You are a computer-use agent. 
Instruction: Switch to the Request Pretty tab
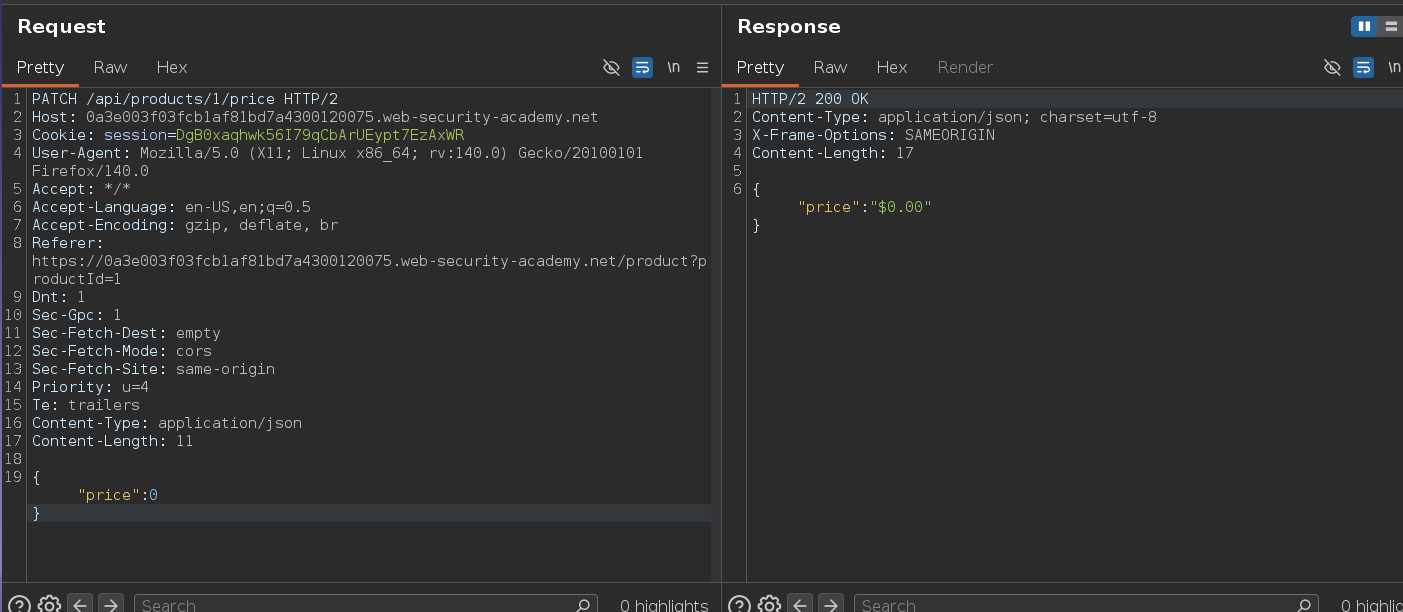point(40,67)
